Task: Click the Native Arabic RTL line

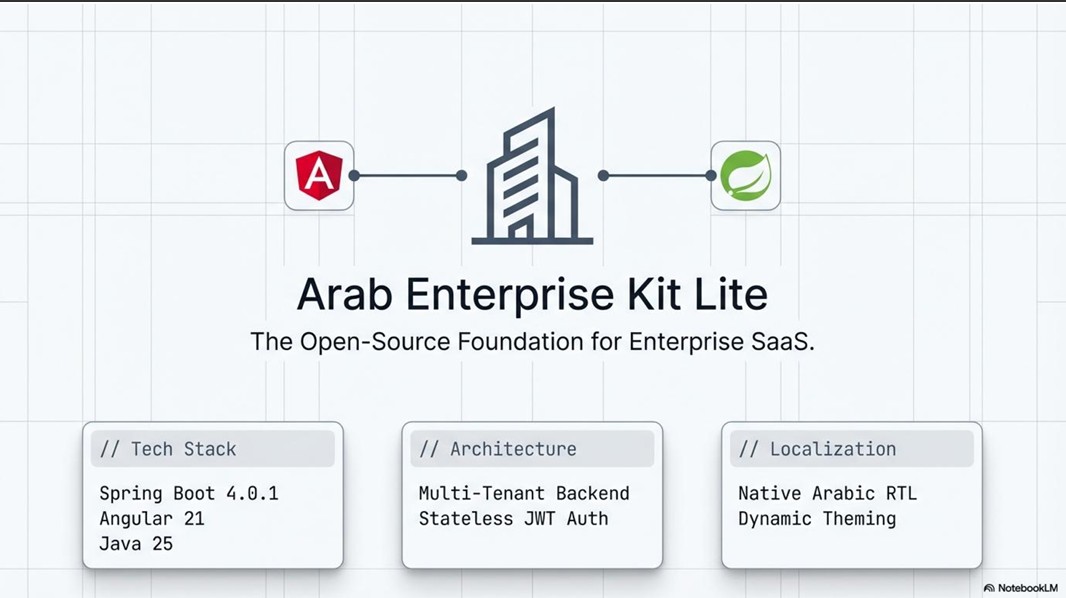Action: [x=827, y=493]
